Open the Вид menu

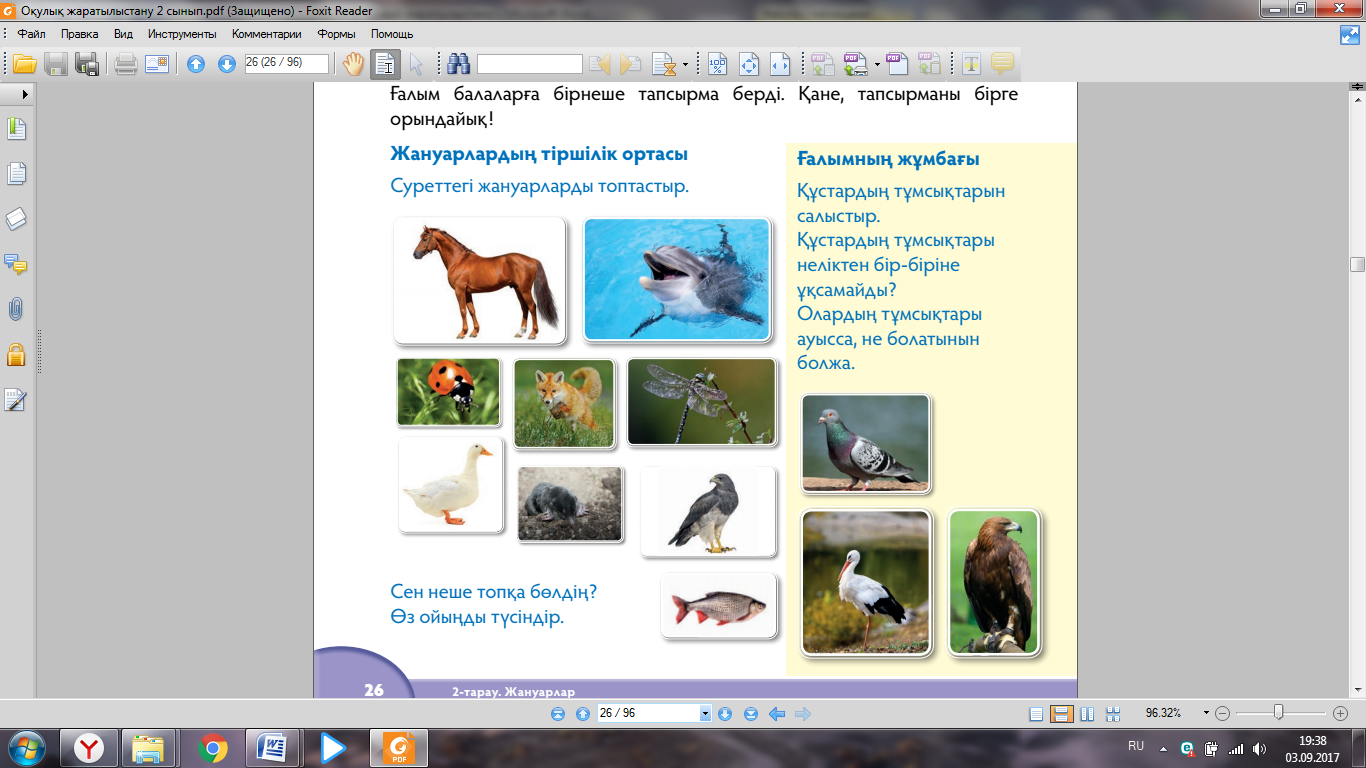coord(123,34)
